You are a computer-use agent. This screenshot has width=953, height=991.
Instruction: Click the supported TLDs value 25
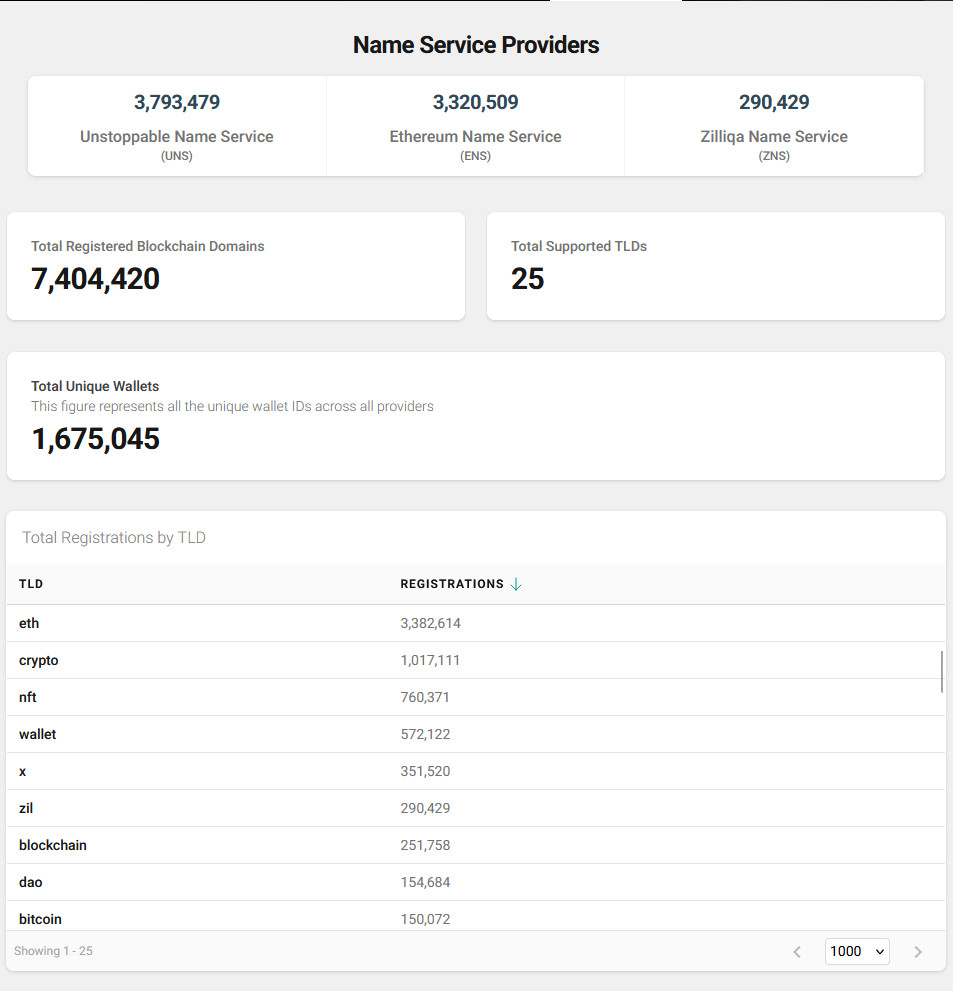pos(528,279)
